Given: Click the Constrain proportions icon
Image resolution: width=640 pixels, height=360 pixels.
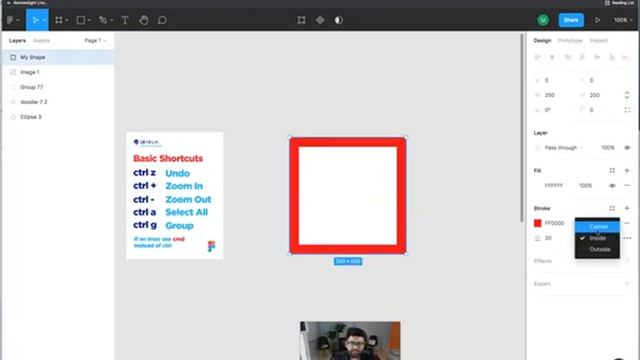Looking at the screenshot, I should [627, 95].
